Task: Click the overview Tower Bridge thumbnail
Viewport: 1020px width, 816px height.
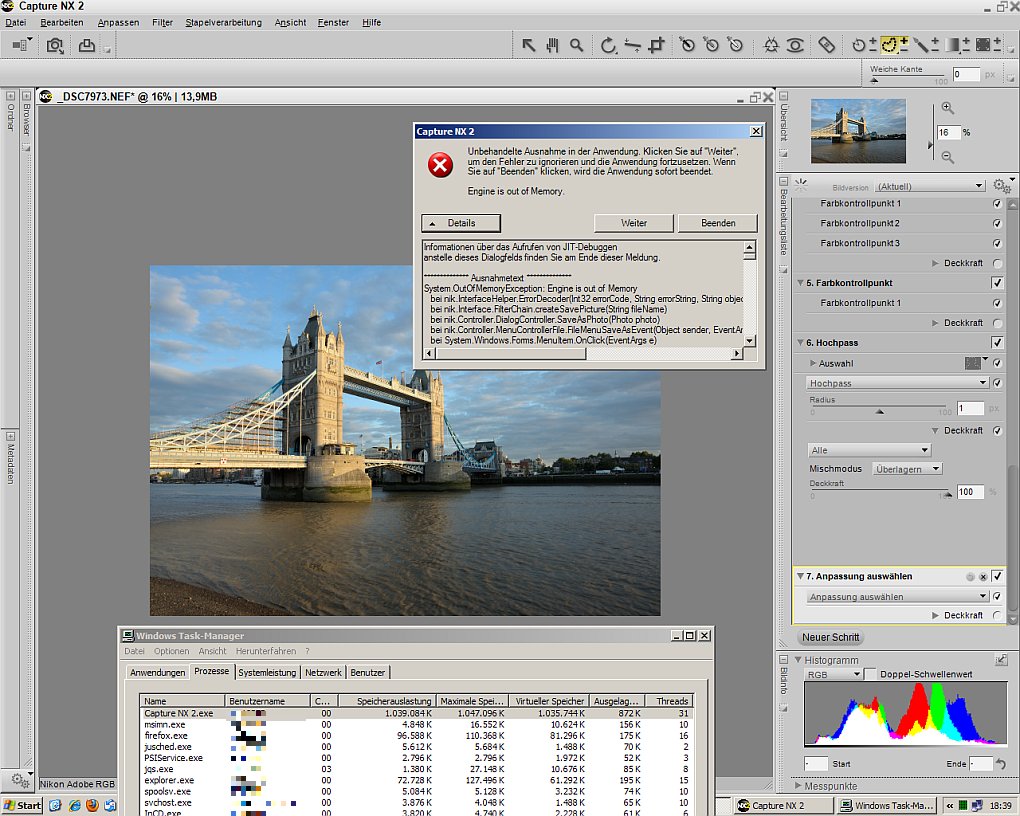Action: tap(858, 131)
